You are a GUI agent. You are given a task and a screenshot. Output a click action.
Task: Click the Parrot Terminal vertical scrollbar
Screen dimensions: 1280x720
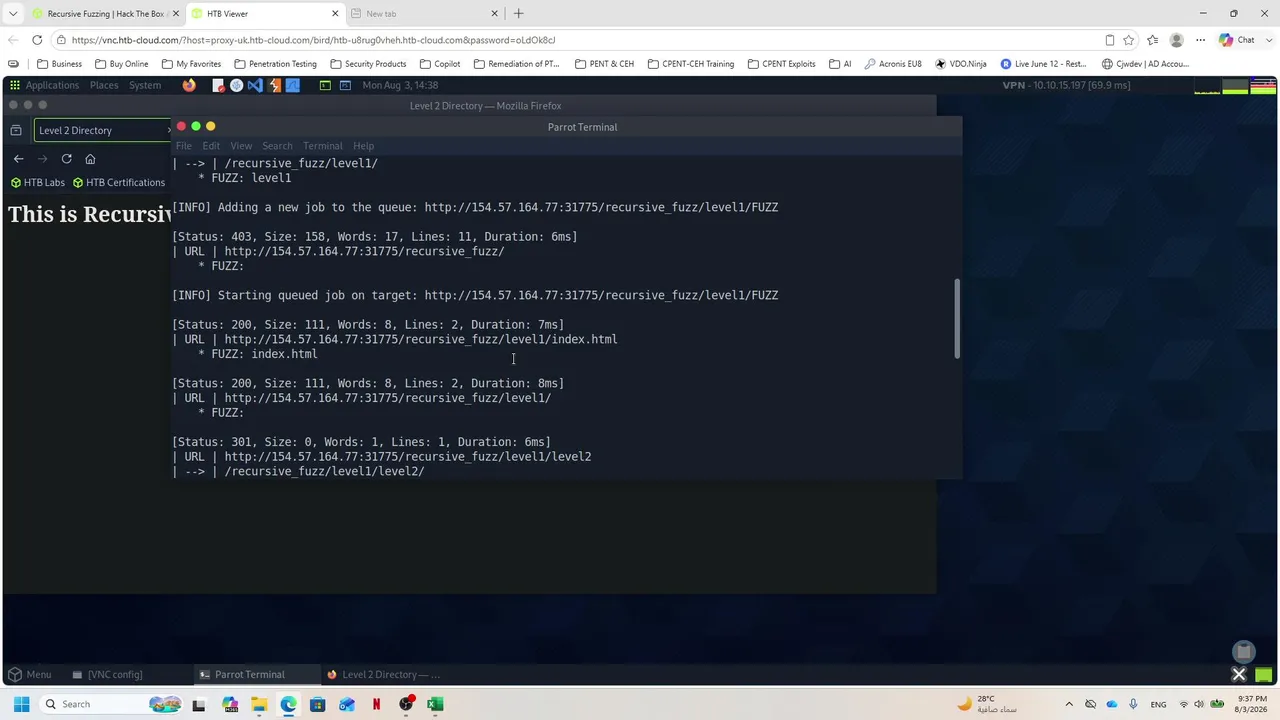tap(957, 319)
